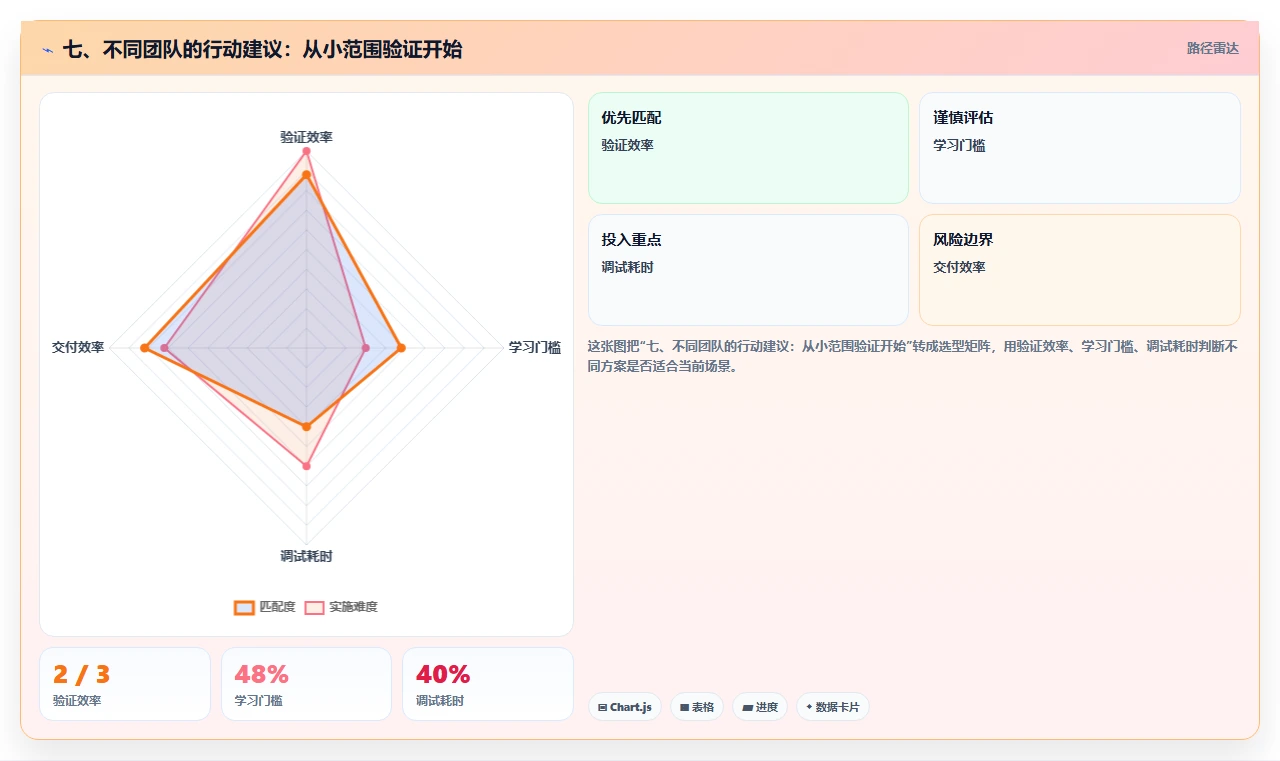This screenshot has width=1280, height=761.
Task: Open the 谨慎评估 card
Action: click(1080, 148)
